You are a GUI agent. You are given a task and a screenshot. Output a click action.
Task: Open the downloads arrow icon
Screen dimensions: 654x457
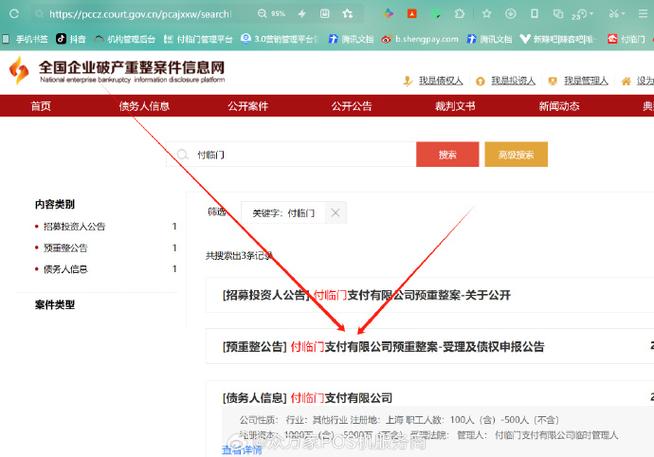pyautogui.click(x=510, y=14)
